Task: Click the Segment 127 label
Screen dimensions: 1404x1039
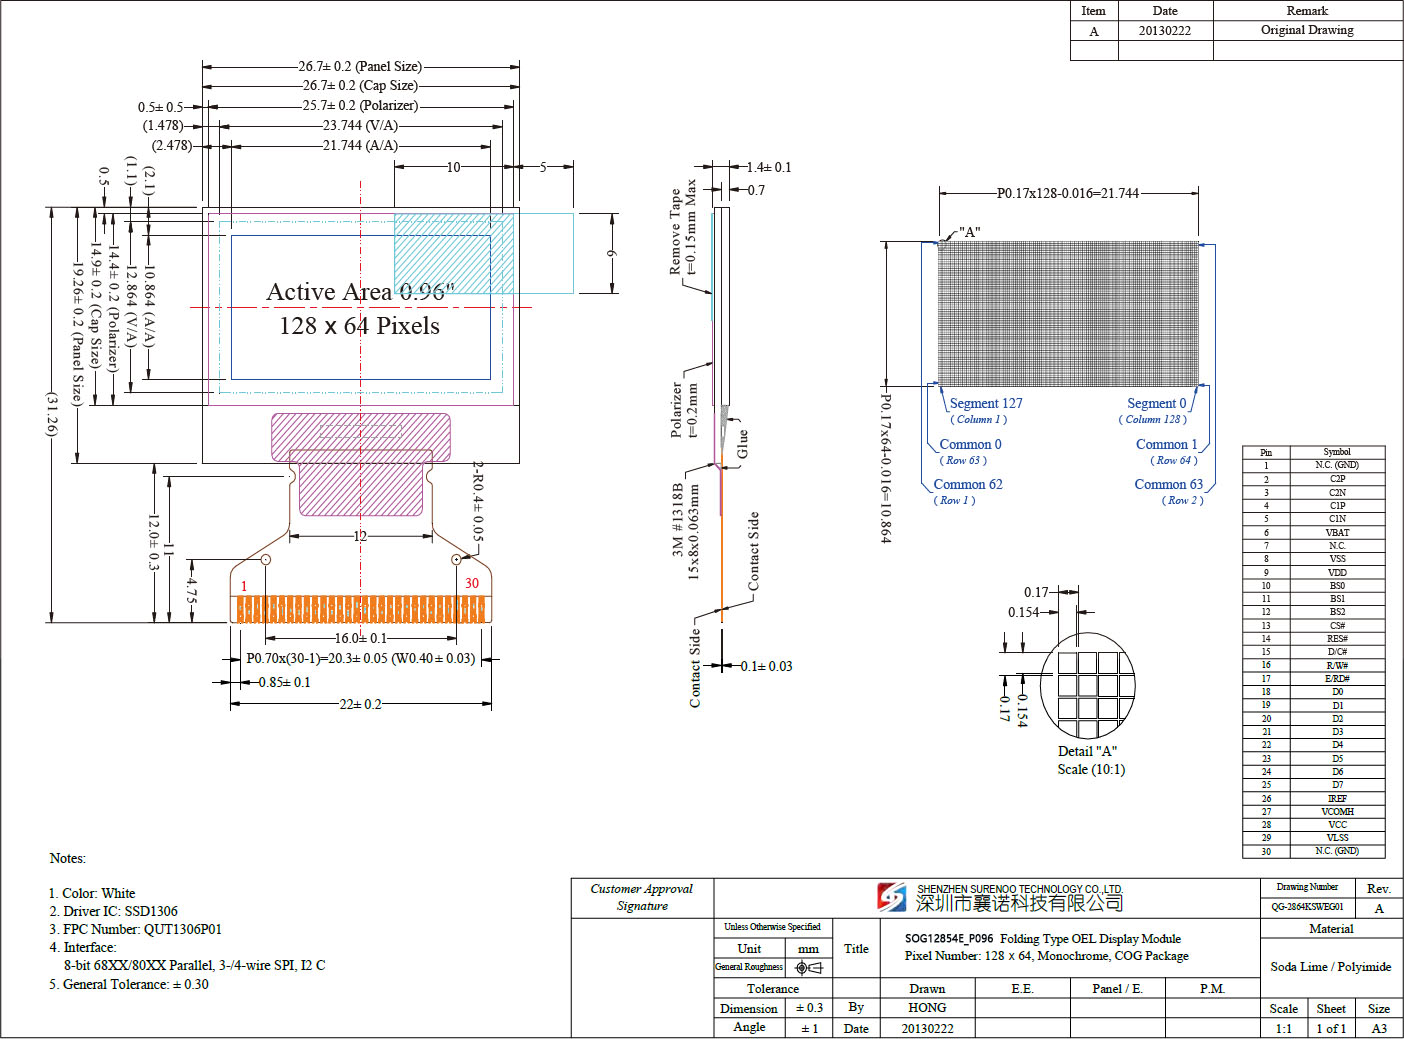Action: [x=985, y=403]
